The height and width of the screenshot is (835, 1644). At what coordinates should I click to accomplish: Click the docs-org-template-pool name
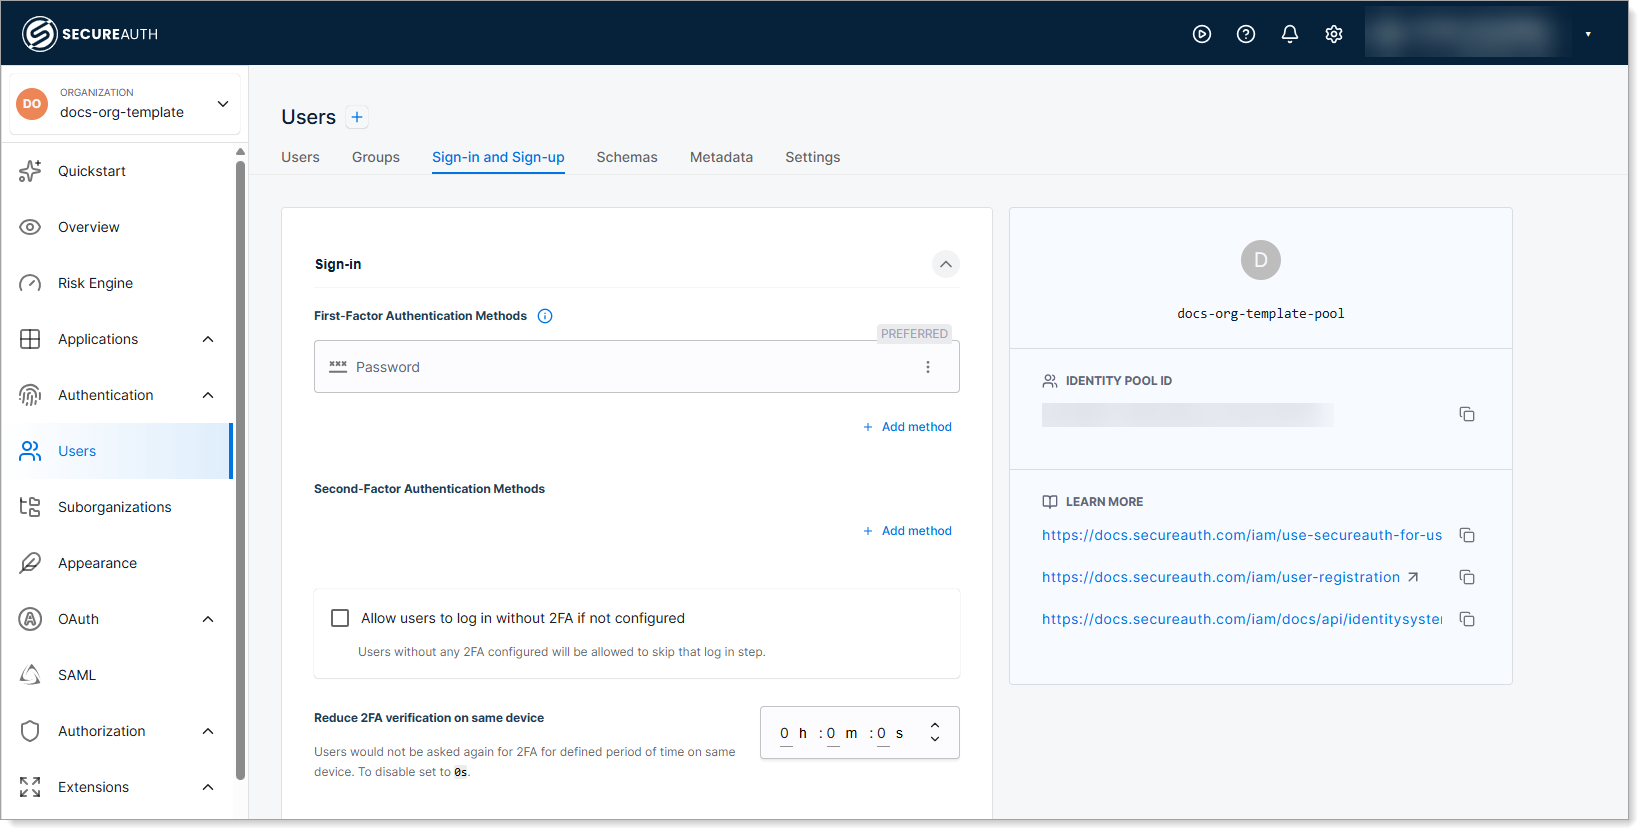click(1261, 314)
